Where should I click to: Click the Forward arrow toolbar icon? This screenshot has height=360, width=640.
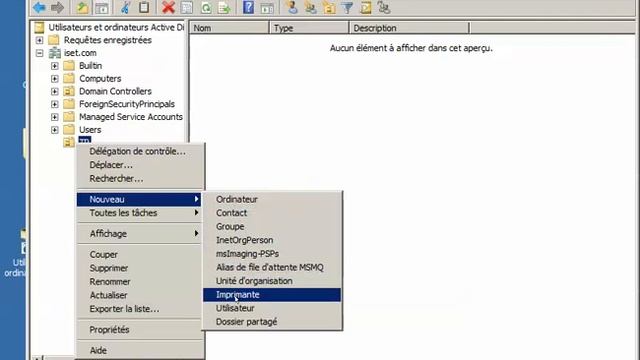[x=58, y=7]
